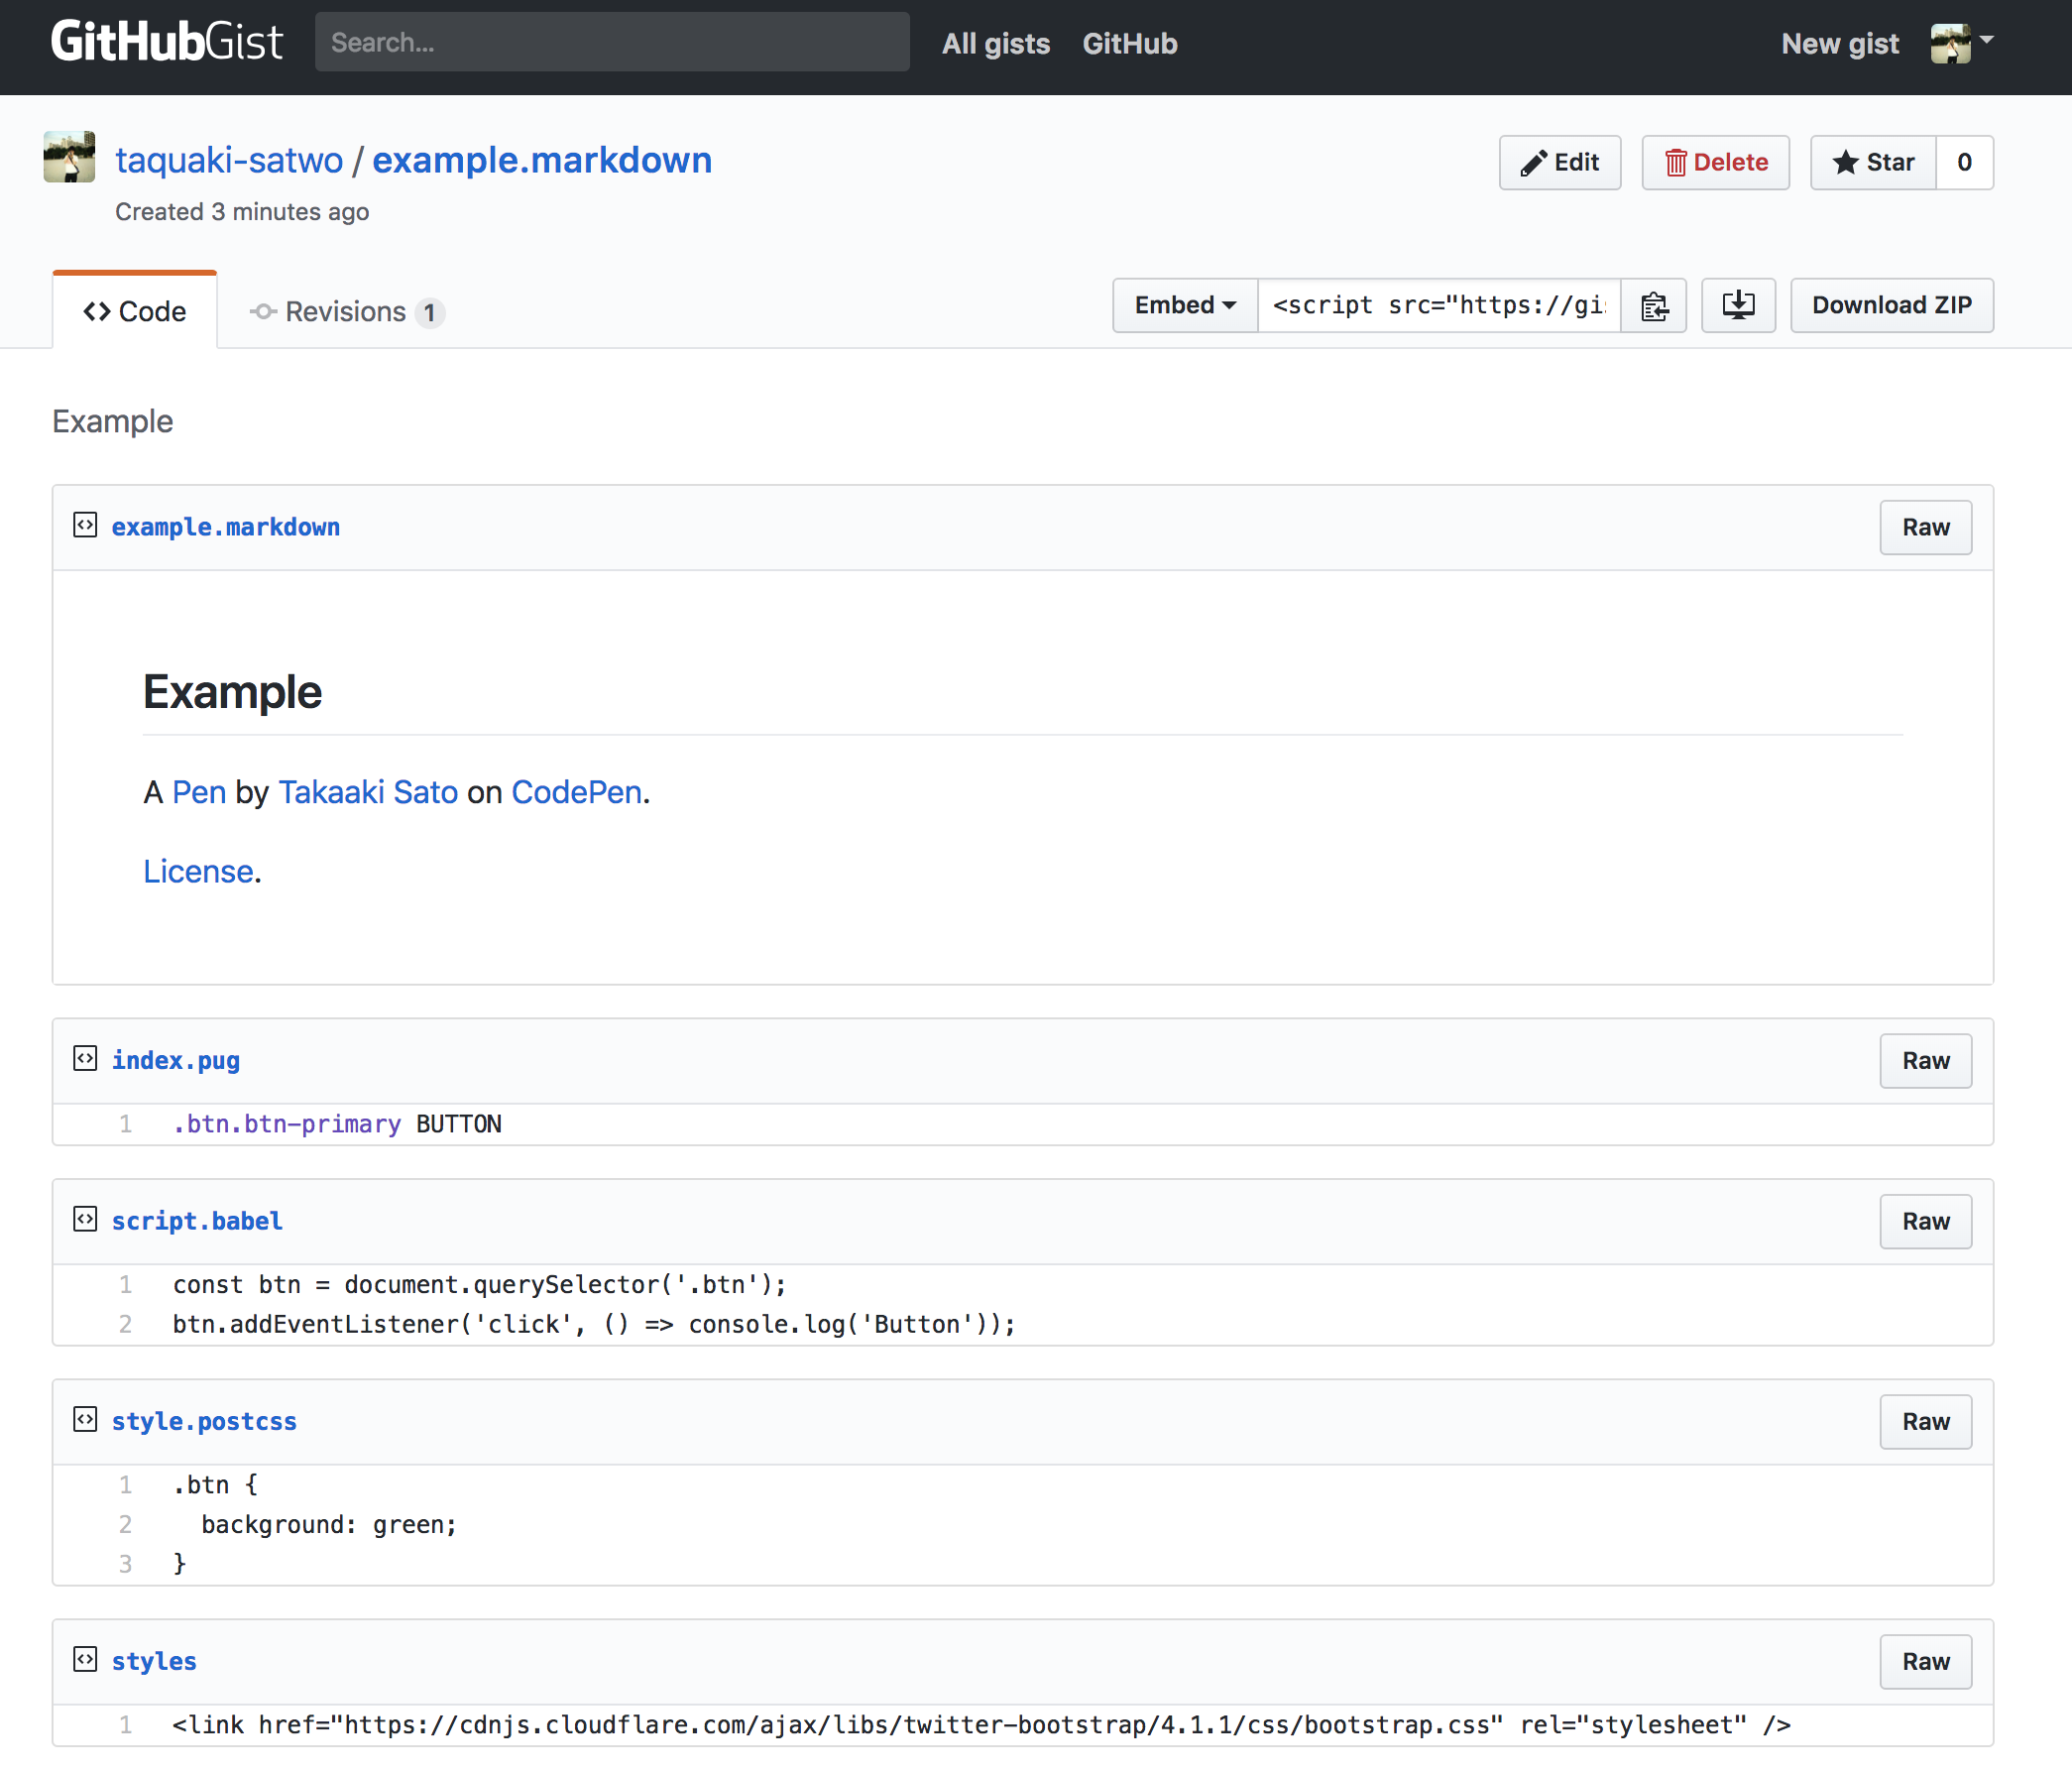Open the License link
2072x1773 pixels.
(x=198, y=871)
